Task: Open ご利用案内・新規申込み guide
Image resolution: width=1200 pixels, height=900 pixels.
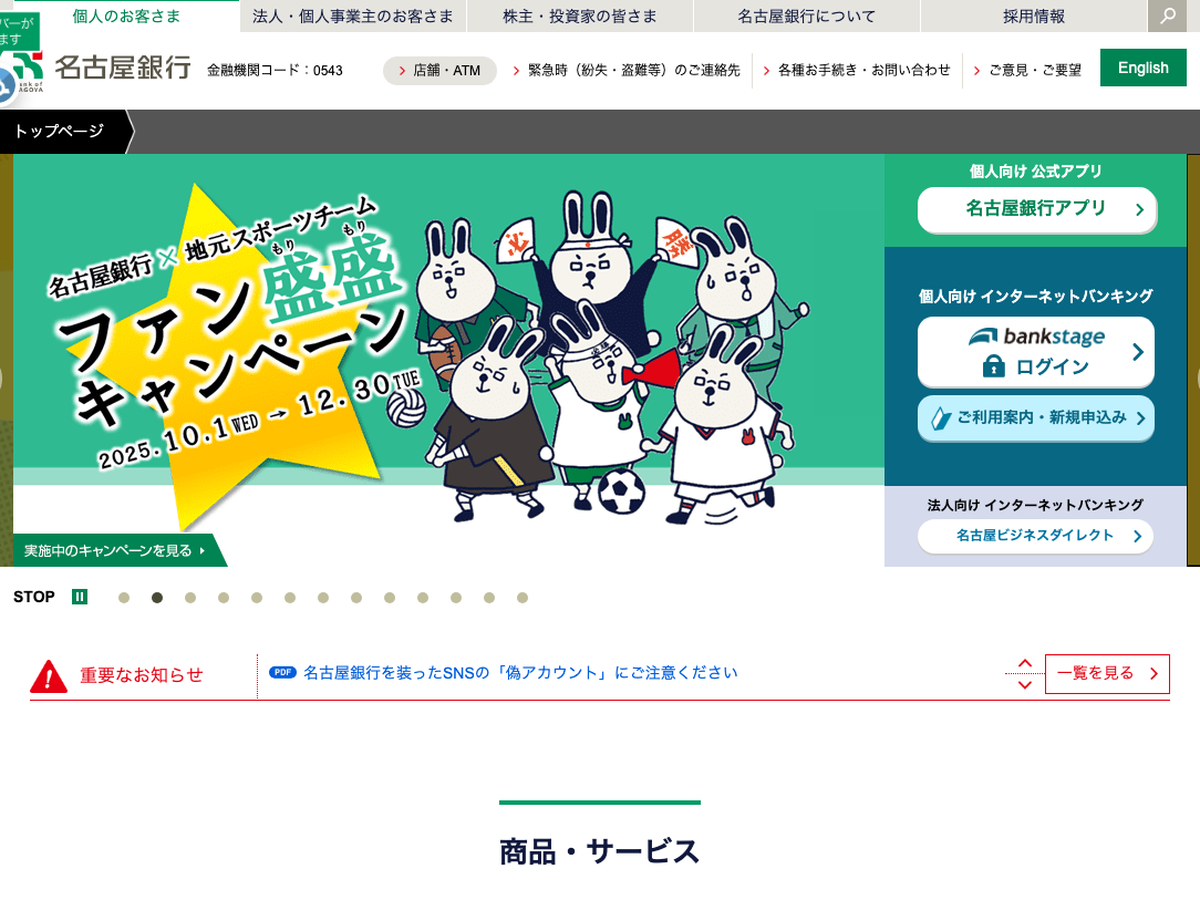Action: click(1036, 418)
